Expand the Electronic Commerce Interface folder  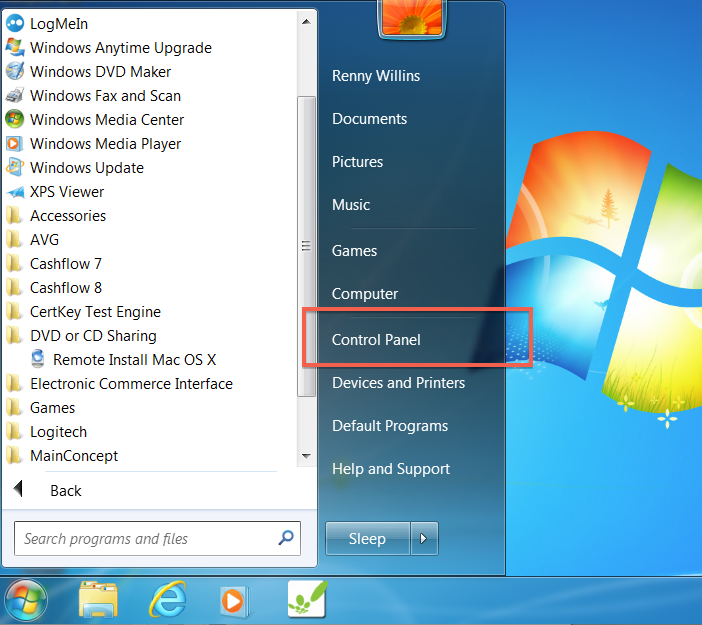click(131, 384)
